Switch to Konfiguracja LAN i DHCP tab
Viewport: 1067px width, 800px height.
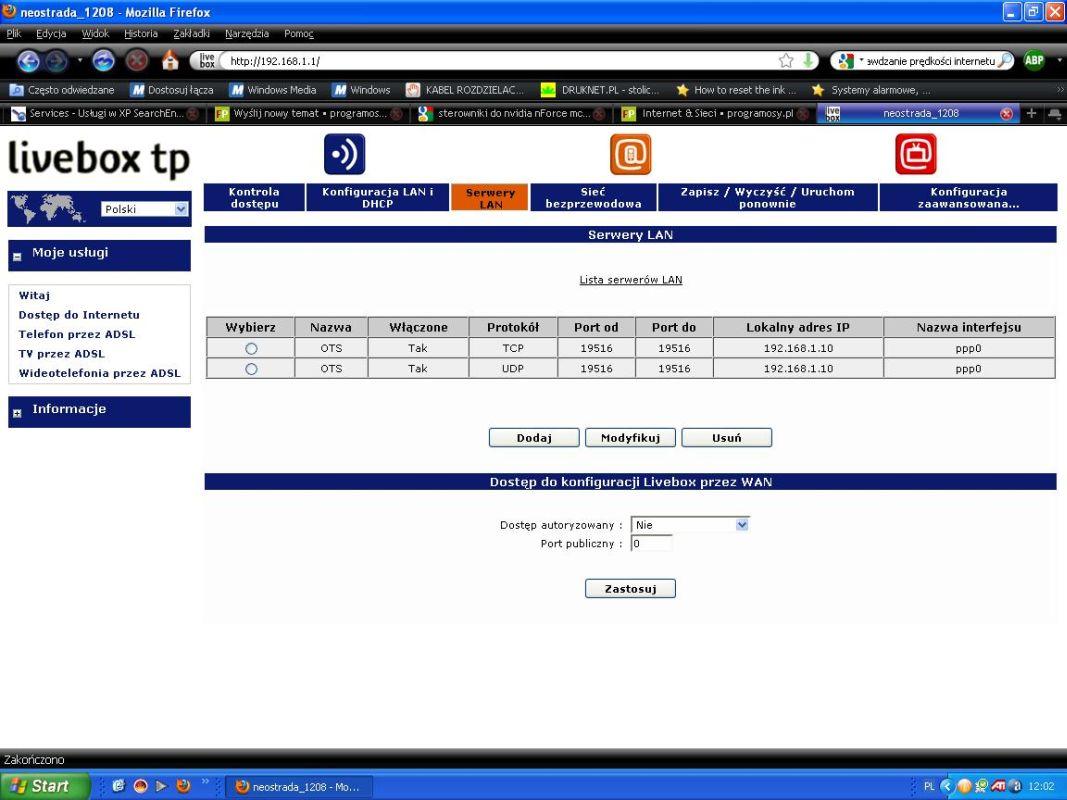[378, 197]
